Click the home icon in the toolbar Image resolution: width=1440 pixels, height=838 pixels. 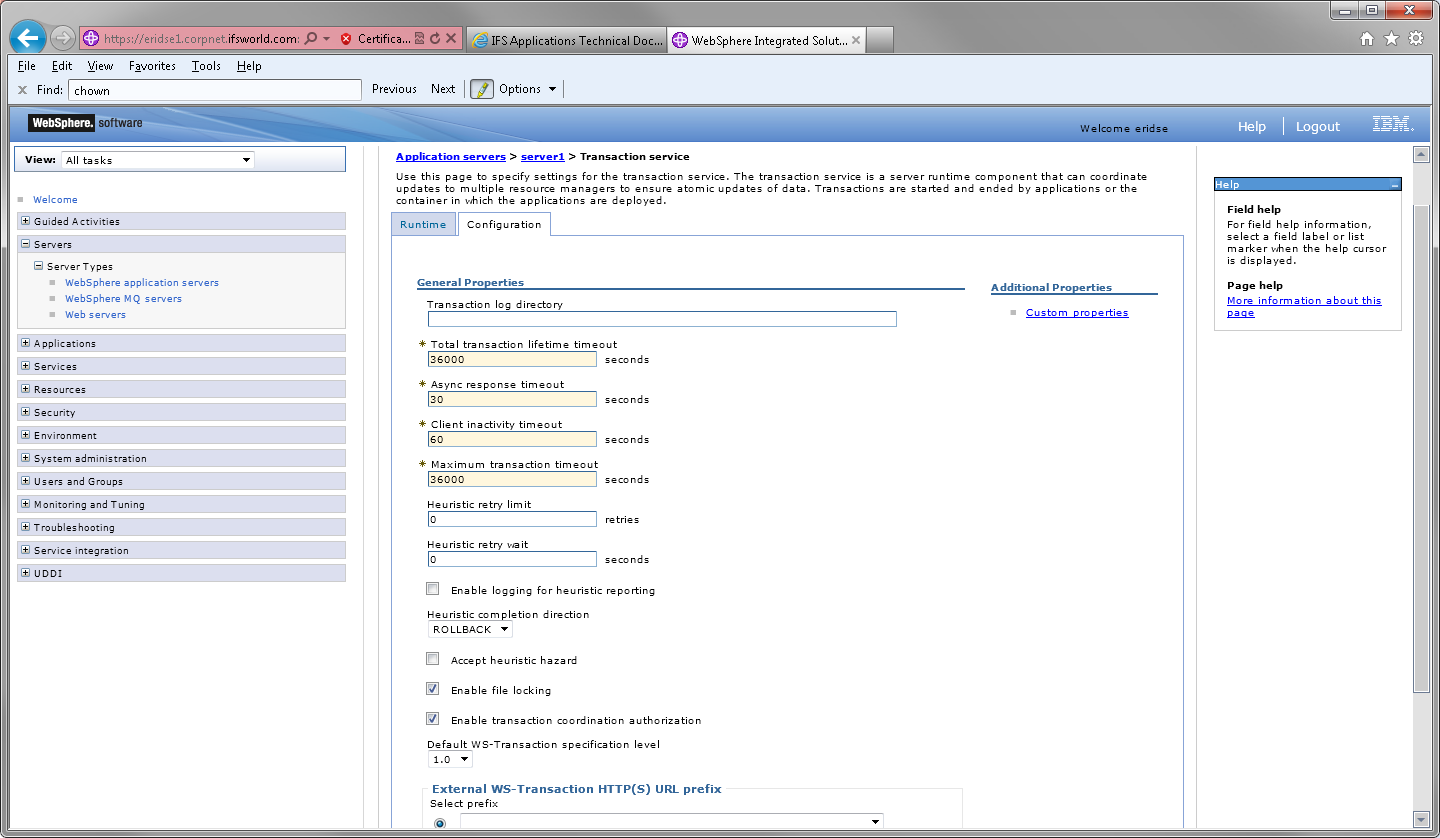click(x=1366, y=38)
